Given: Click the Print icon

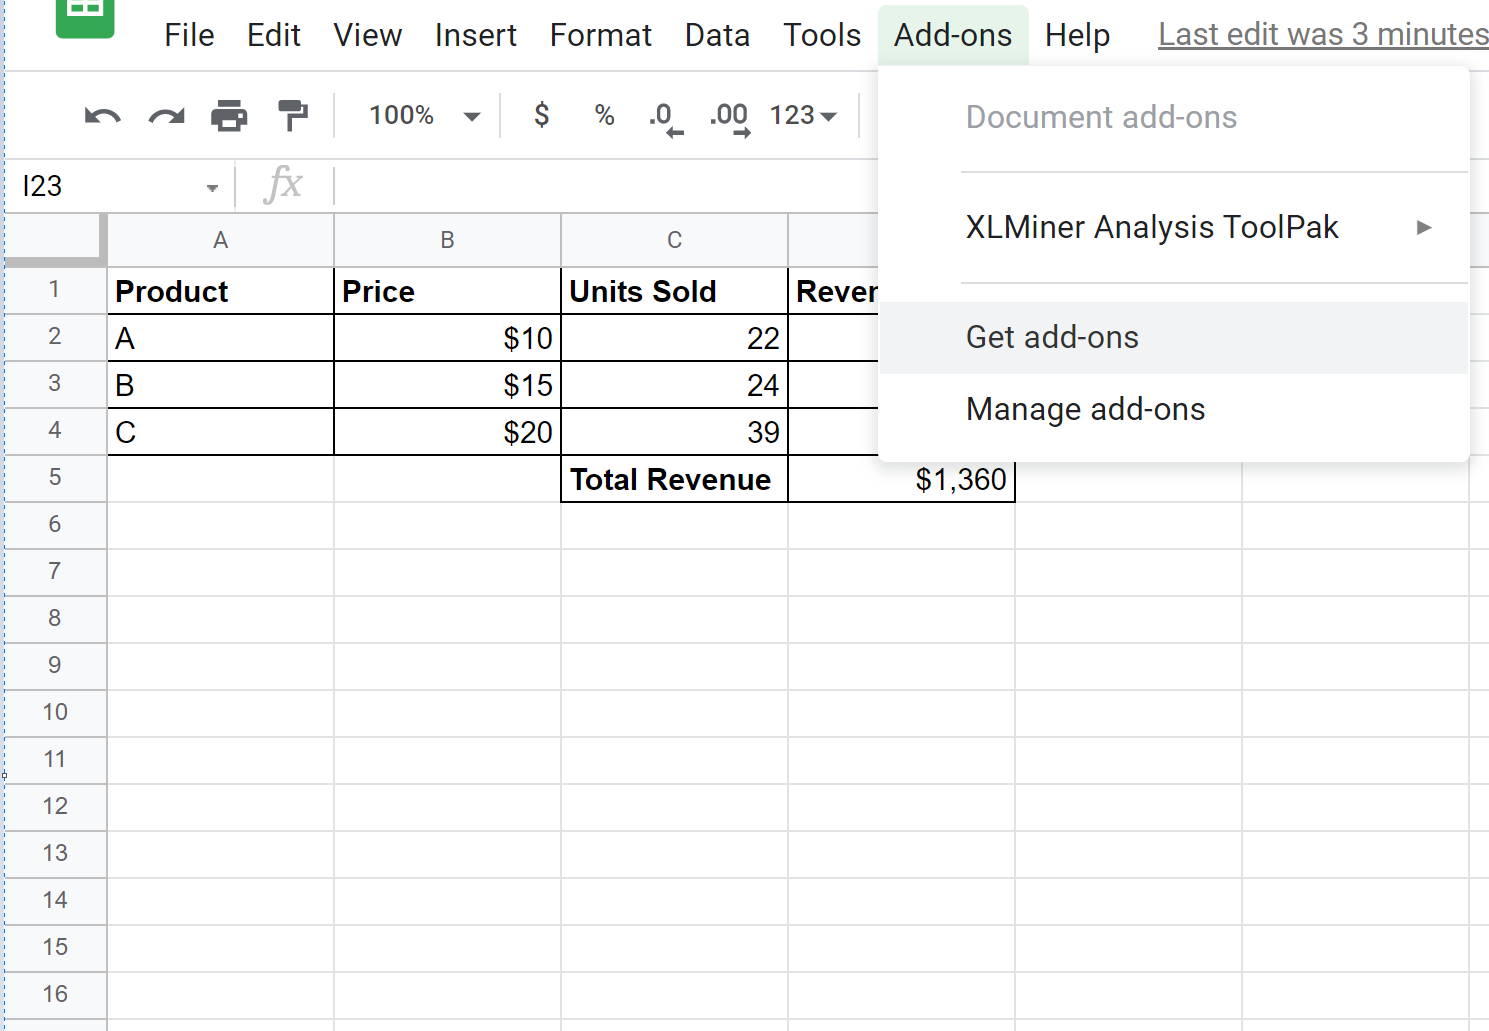Looking at the screenshot, I should (229, 116).
